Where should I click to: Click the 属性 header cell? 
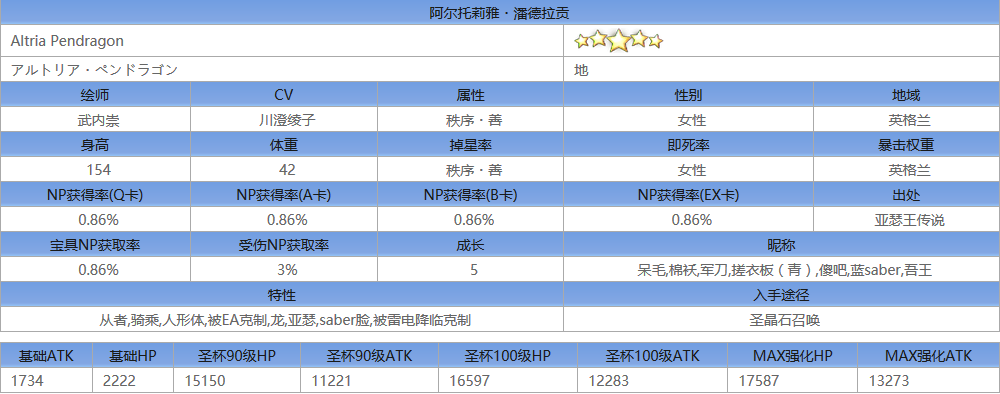[470, 95]
